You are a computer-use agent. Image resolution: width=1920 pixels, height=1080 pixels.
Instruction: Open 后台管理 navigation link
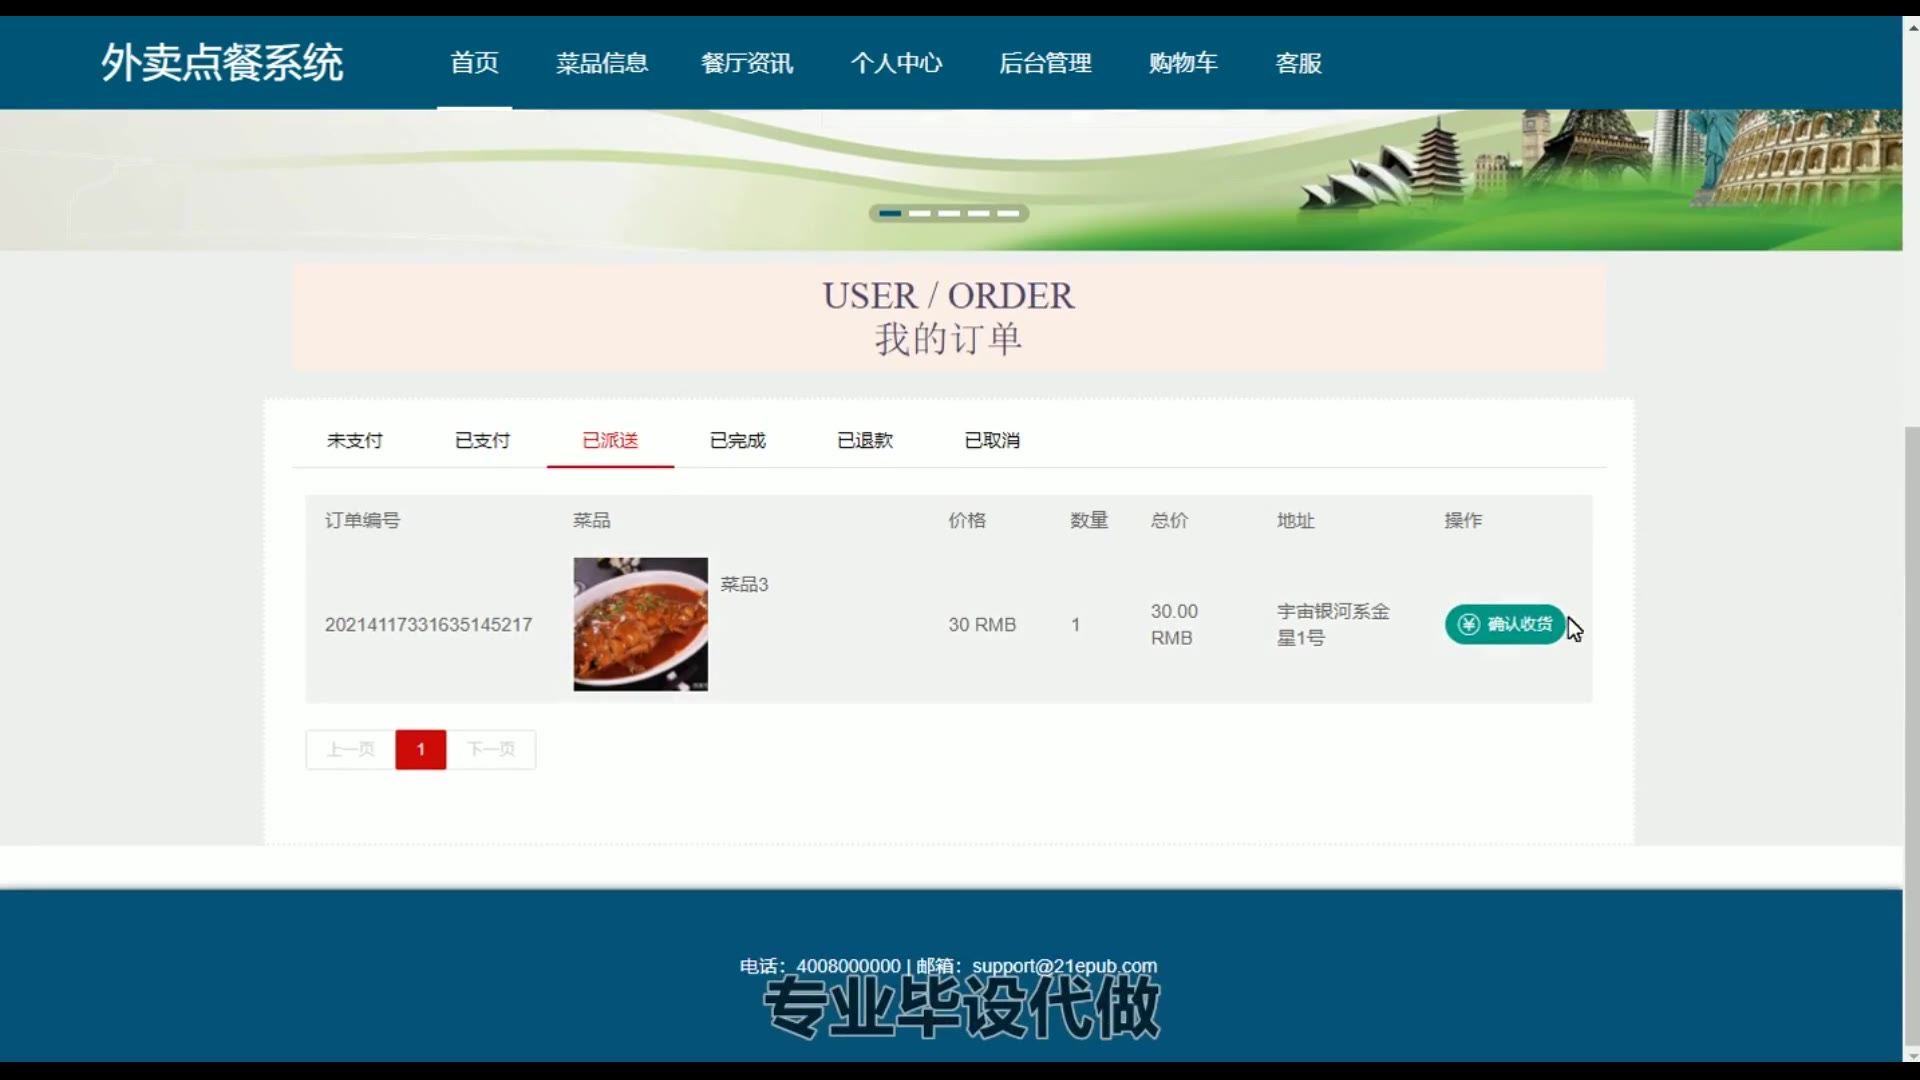1045,63
